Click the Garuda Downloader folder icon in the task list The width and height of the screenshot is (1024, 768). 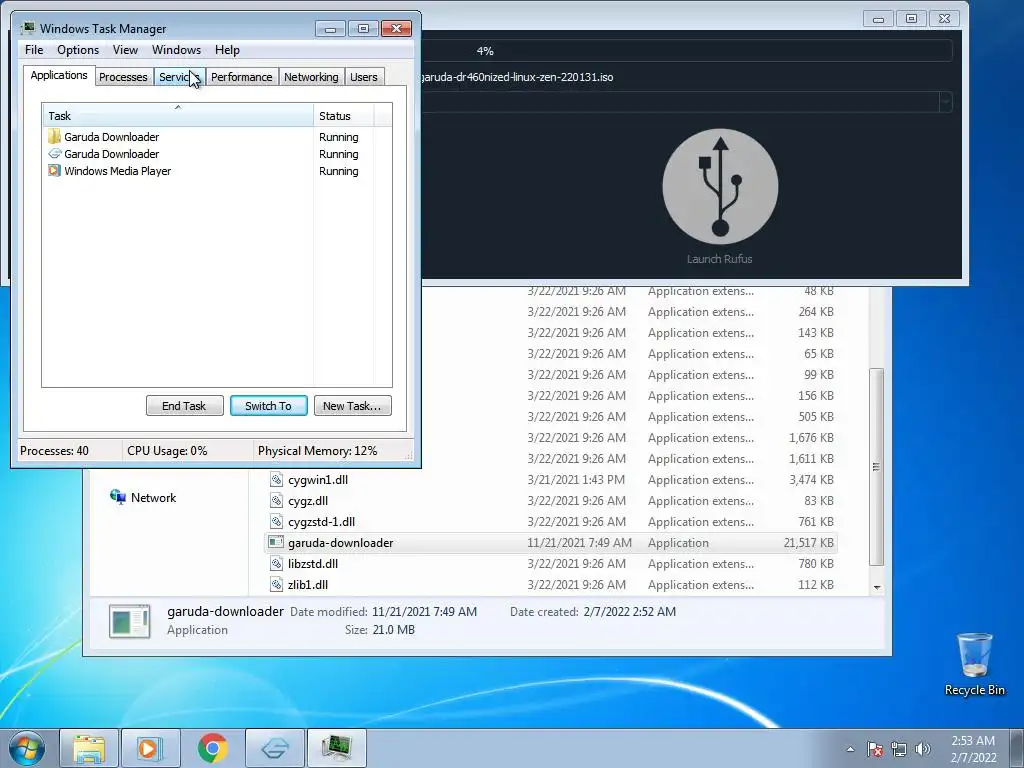point(54,136)
